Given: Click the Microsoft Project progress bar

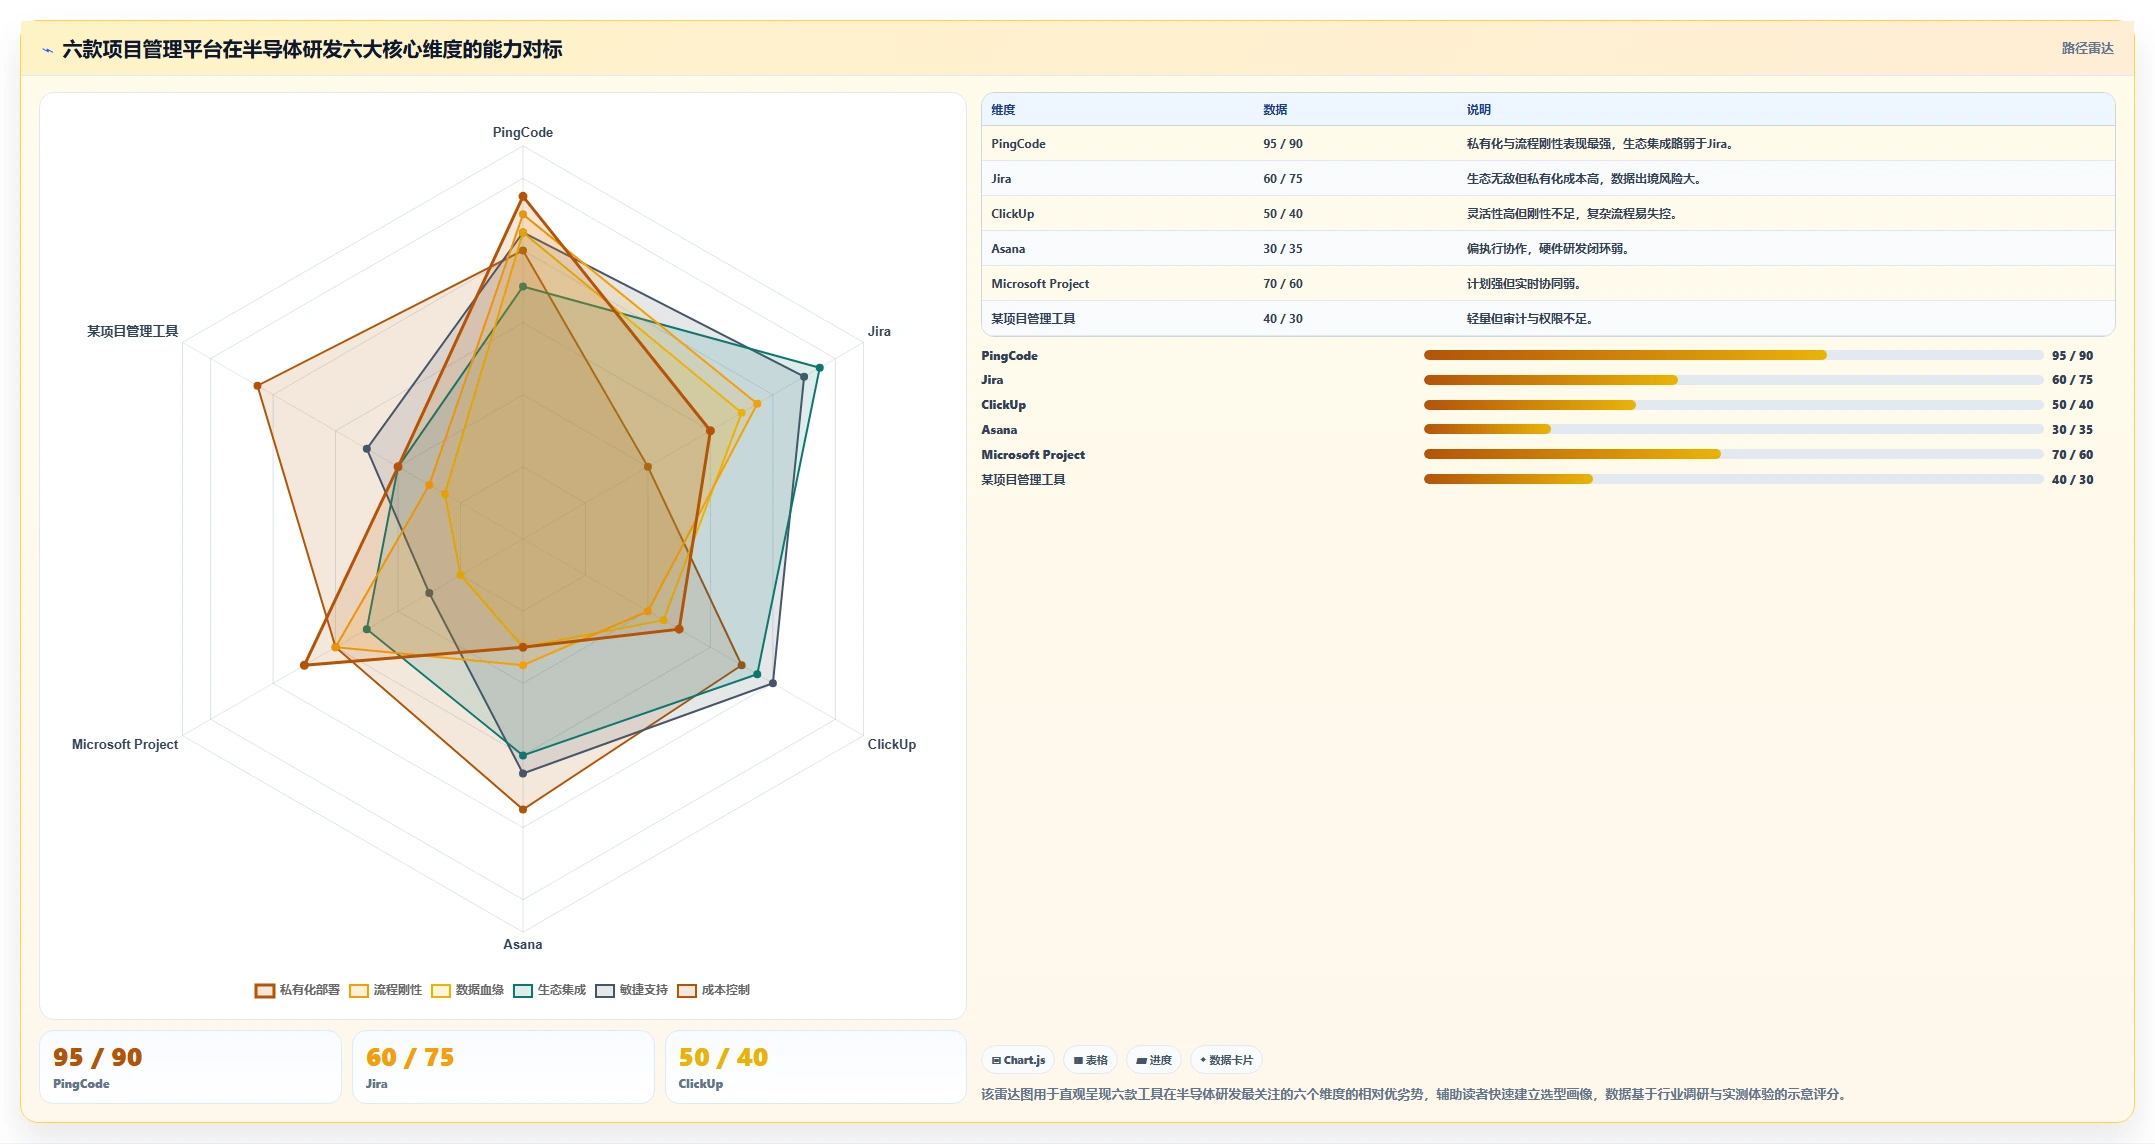Looking at the screenshot, I should (x=1733, y=454).
